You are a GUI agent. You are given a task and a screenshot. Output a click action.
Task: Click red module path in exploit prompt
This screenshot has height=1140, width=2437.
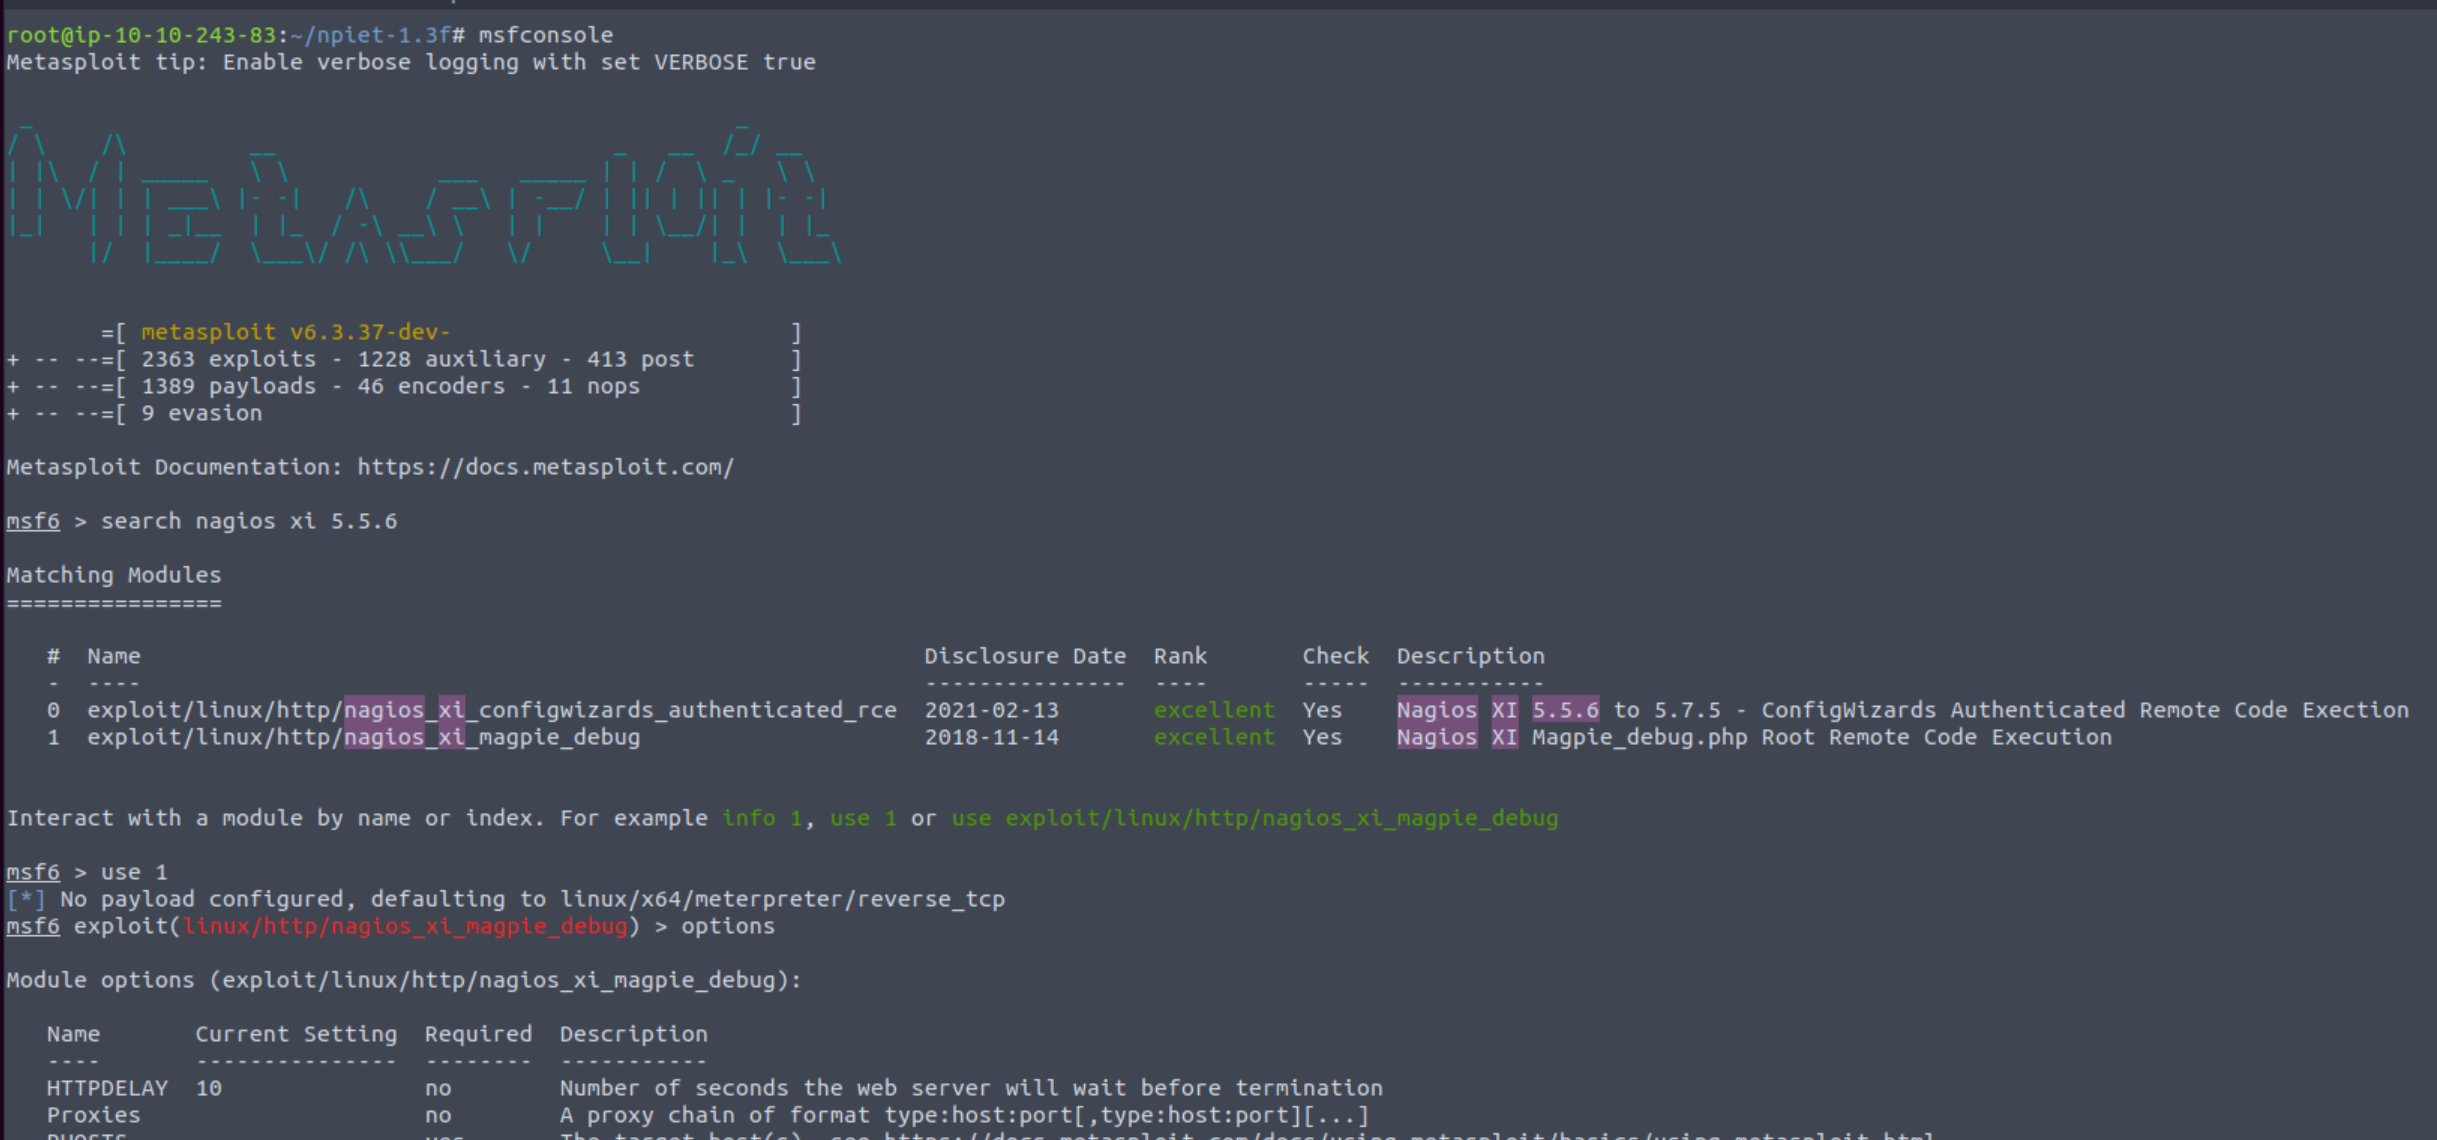pos(405,926)
